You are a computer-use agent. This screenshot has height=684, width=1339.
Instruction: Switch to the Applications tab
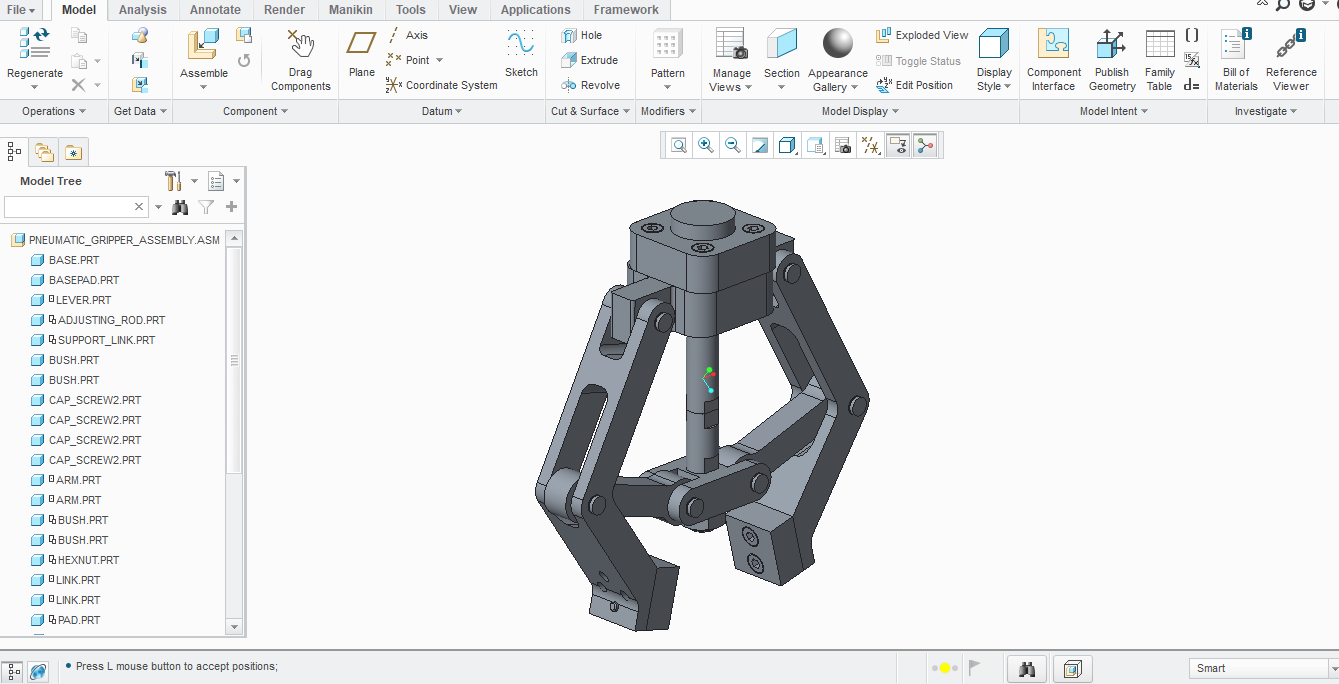pos(536,10)
